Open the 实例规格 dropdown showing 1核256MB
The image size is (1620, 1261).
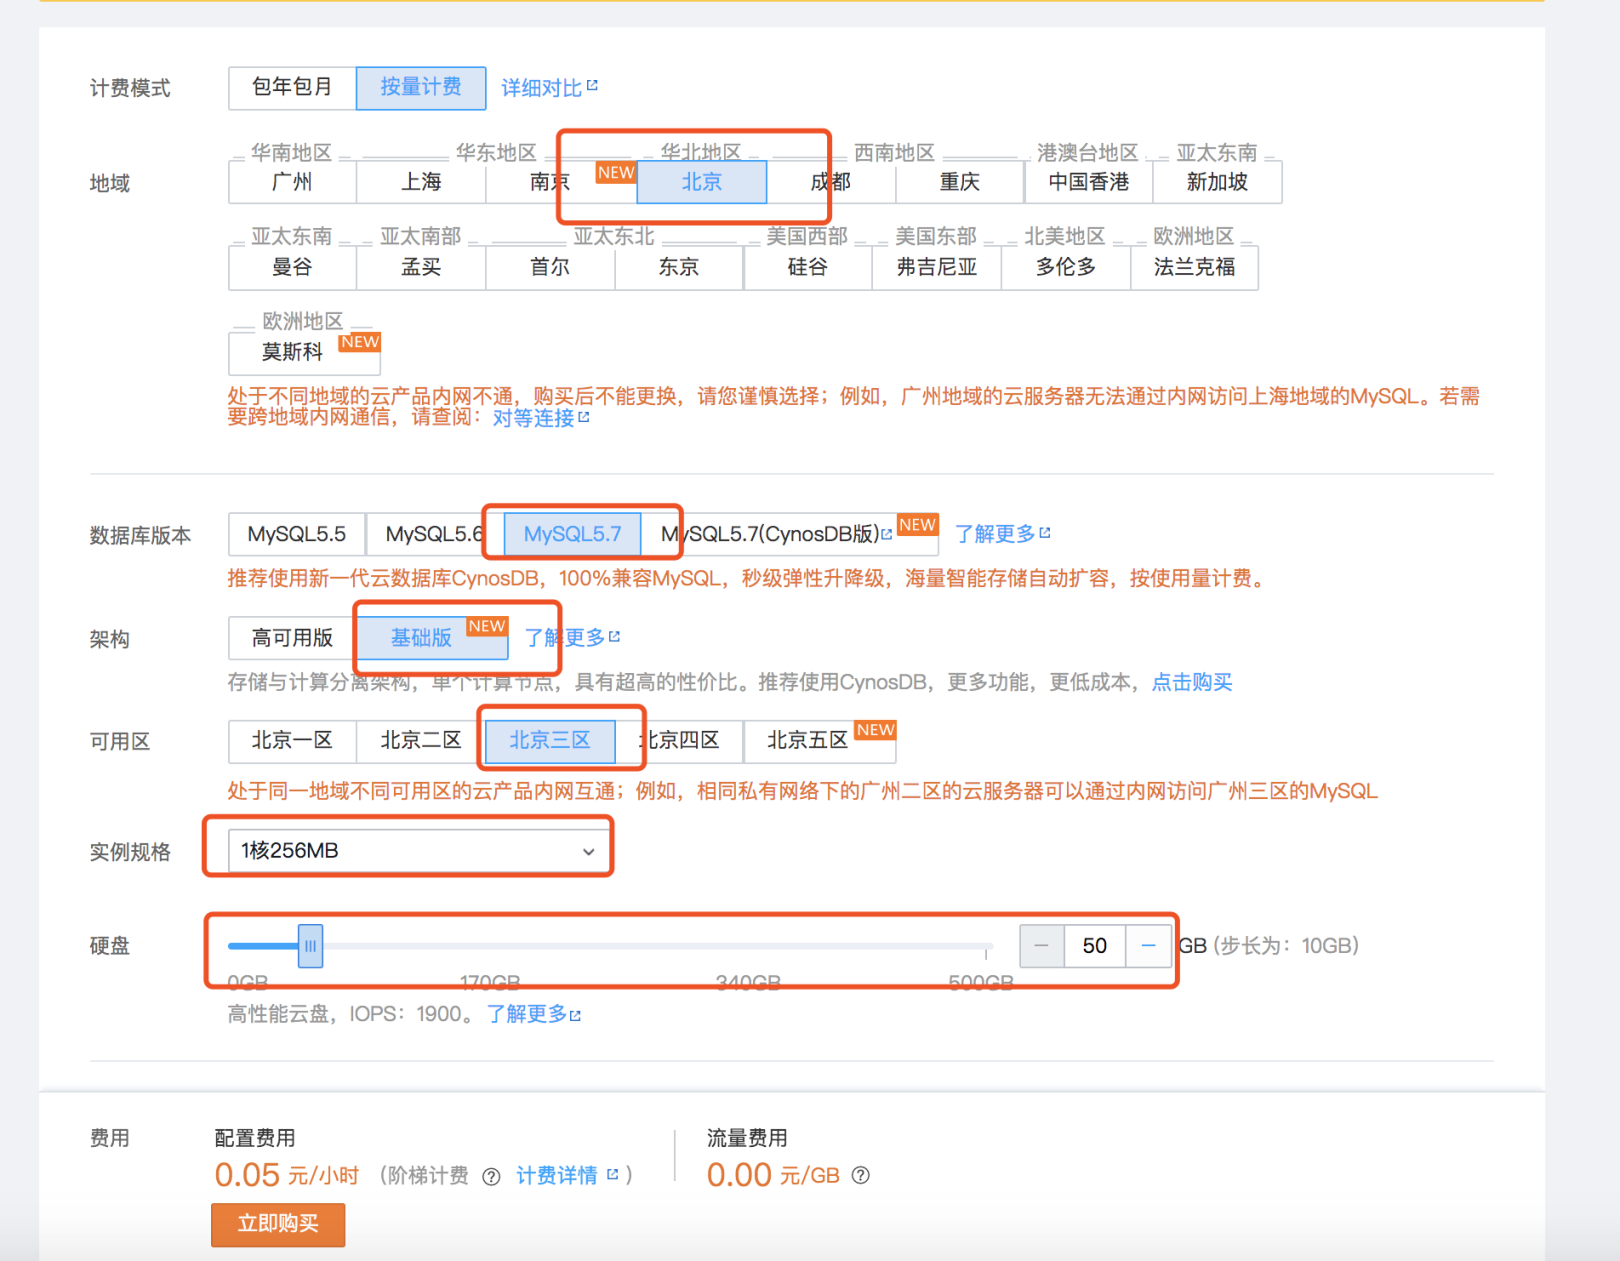coord(418,851)
